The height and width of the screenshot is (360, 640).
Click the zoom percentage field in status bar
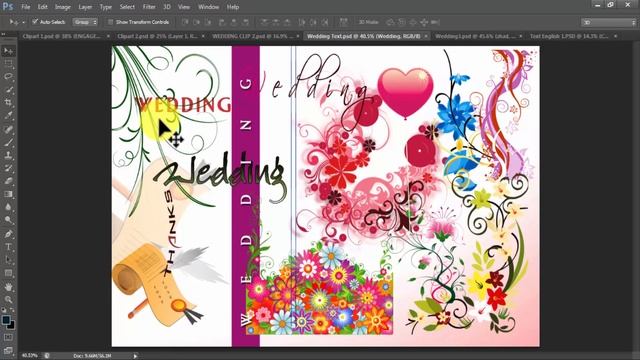[x=29, y=356]
